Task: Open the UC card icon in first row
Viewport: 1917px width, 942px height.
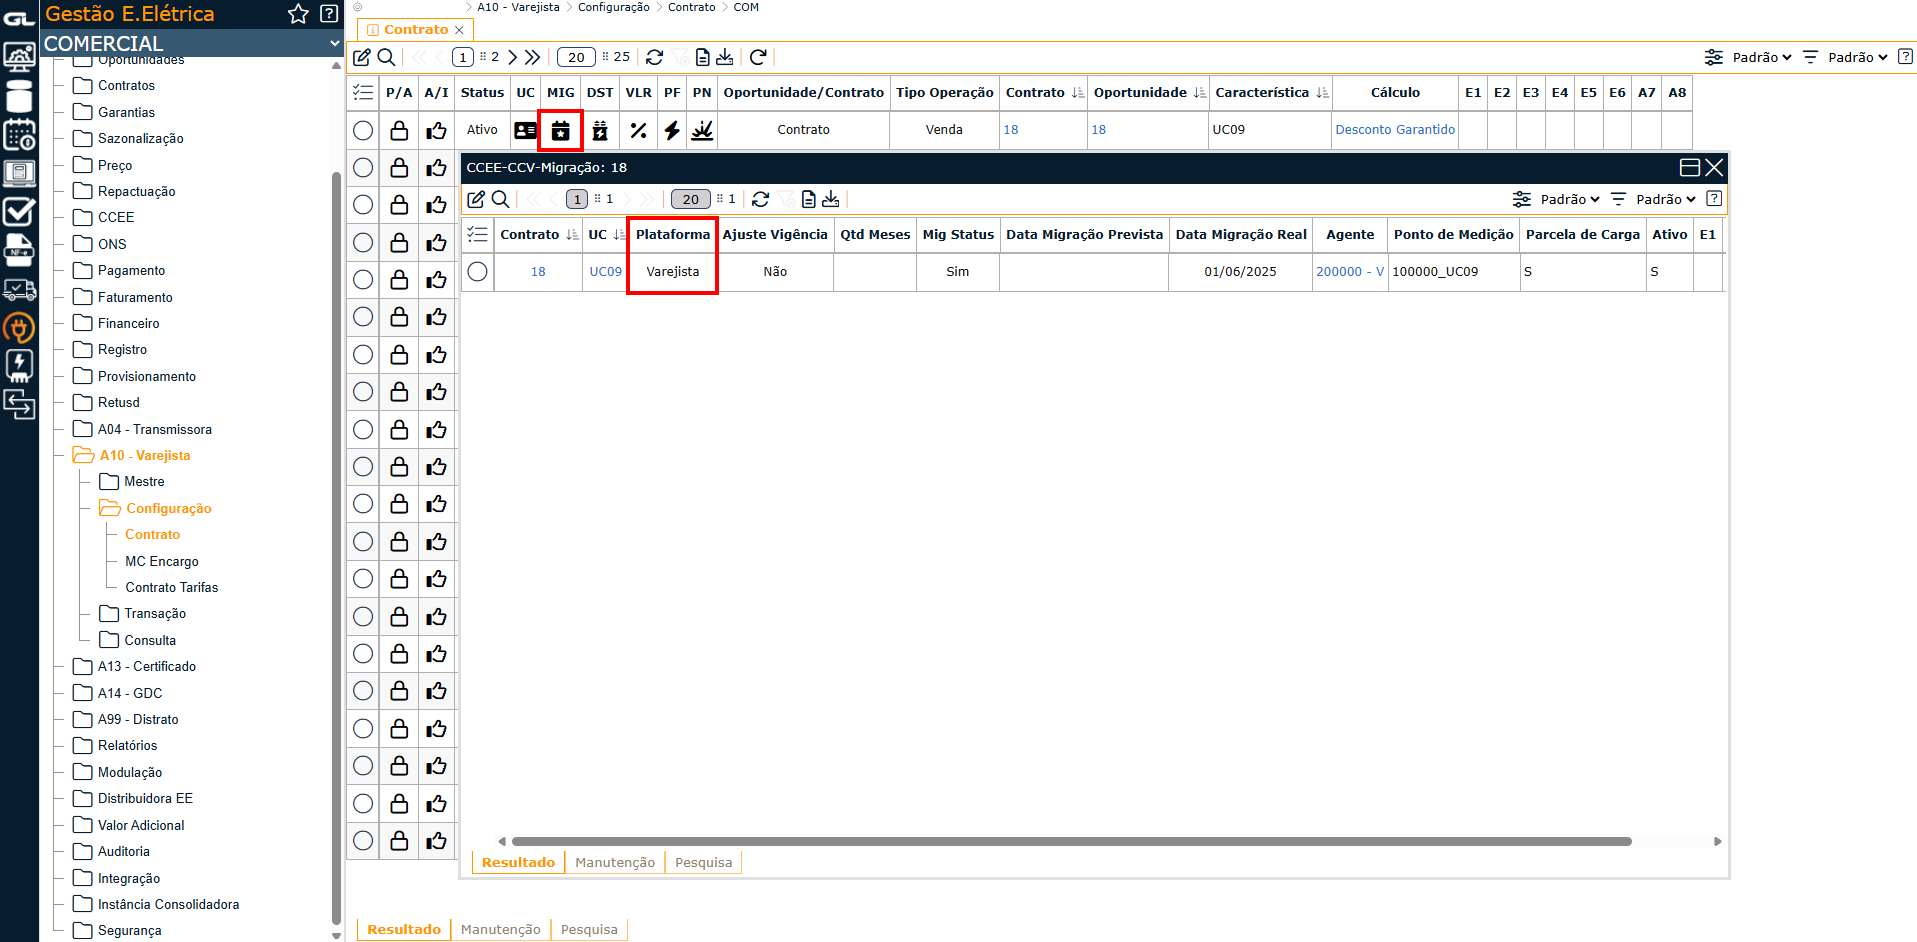Action: coord(525,130)
